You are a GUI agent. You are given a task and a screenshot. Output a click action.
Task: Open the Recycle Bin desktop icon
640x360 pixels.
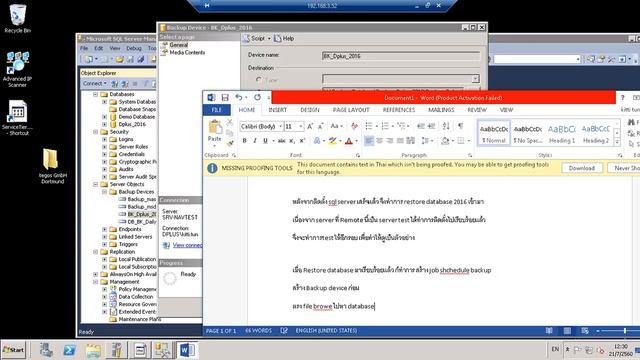(18, 19)
